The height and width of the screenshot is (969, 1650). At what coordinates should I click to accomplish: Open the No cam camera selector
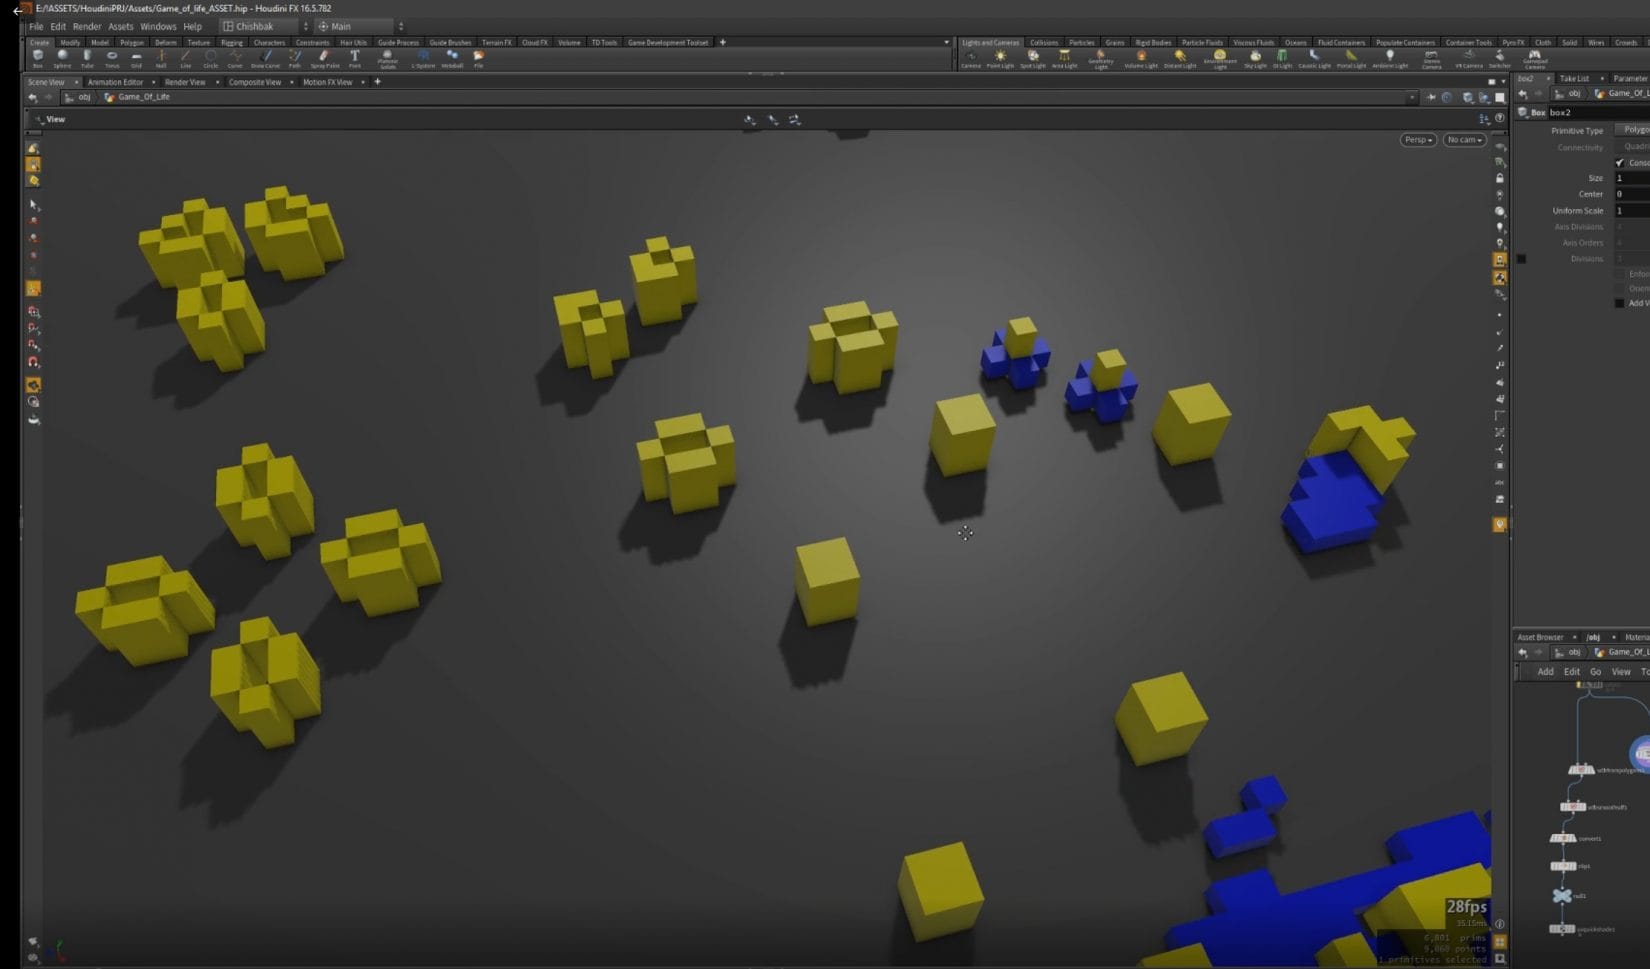pyautogui.click(x=1463, y=139)
